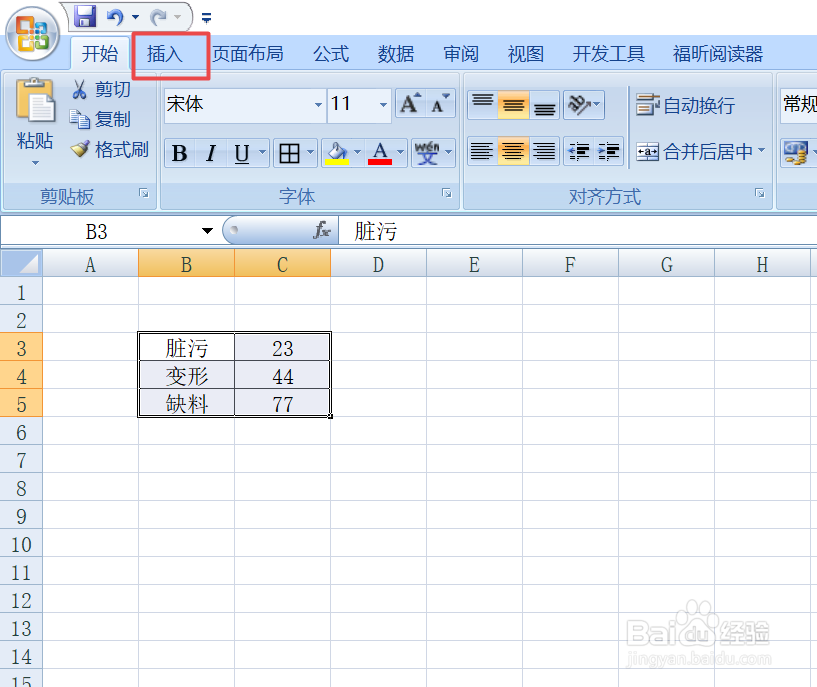
Task: Undo the last action
Action: coord(115,17)
